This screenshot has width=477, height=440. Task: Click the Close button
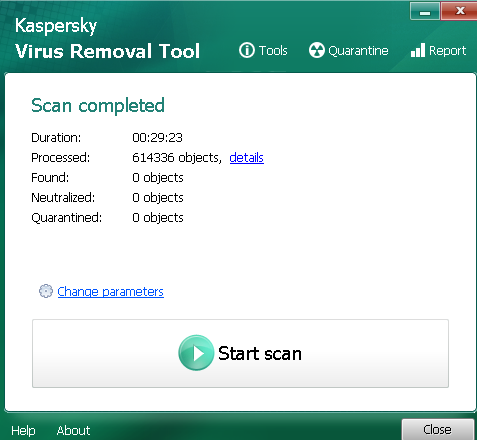438,429
